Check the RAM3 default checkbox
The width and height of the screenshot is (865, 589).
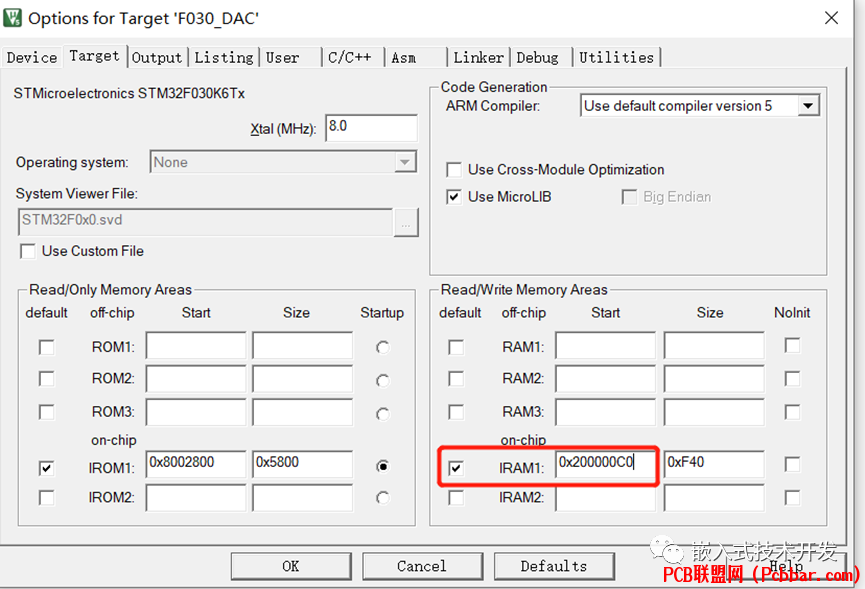[456, 412]
